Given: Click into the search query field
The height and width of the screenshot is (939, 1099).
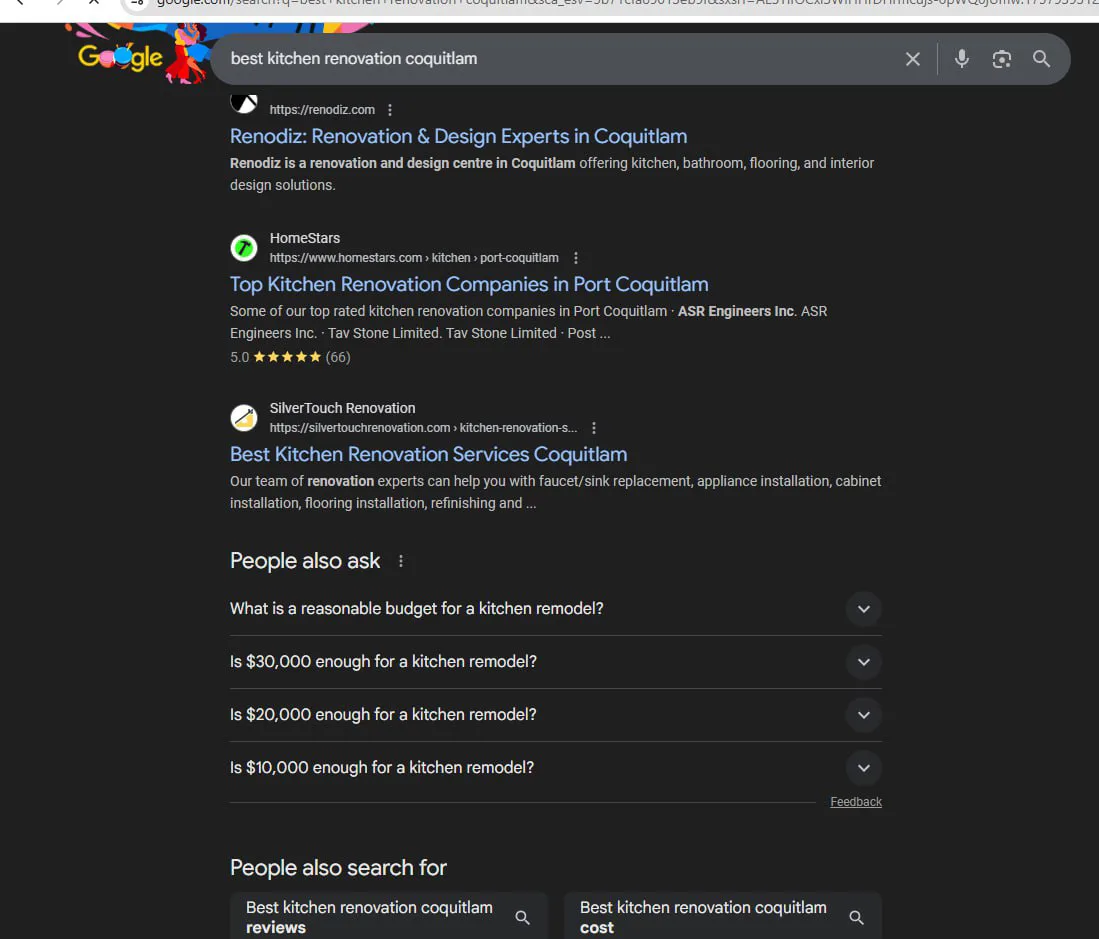Looking at the screenshot, I should tap(561, 59).
